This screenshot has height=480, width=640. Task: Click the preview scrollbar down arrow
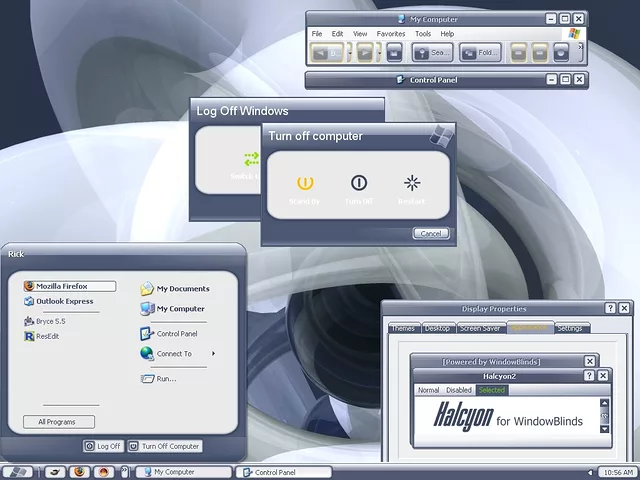pos(604,427)
